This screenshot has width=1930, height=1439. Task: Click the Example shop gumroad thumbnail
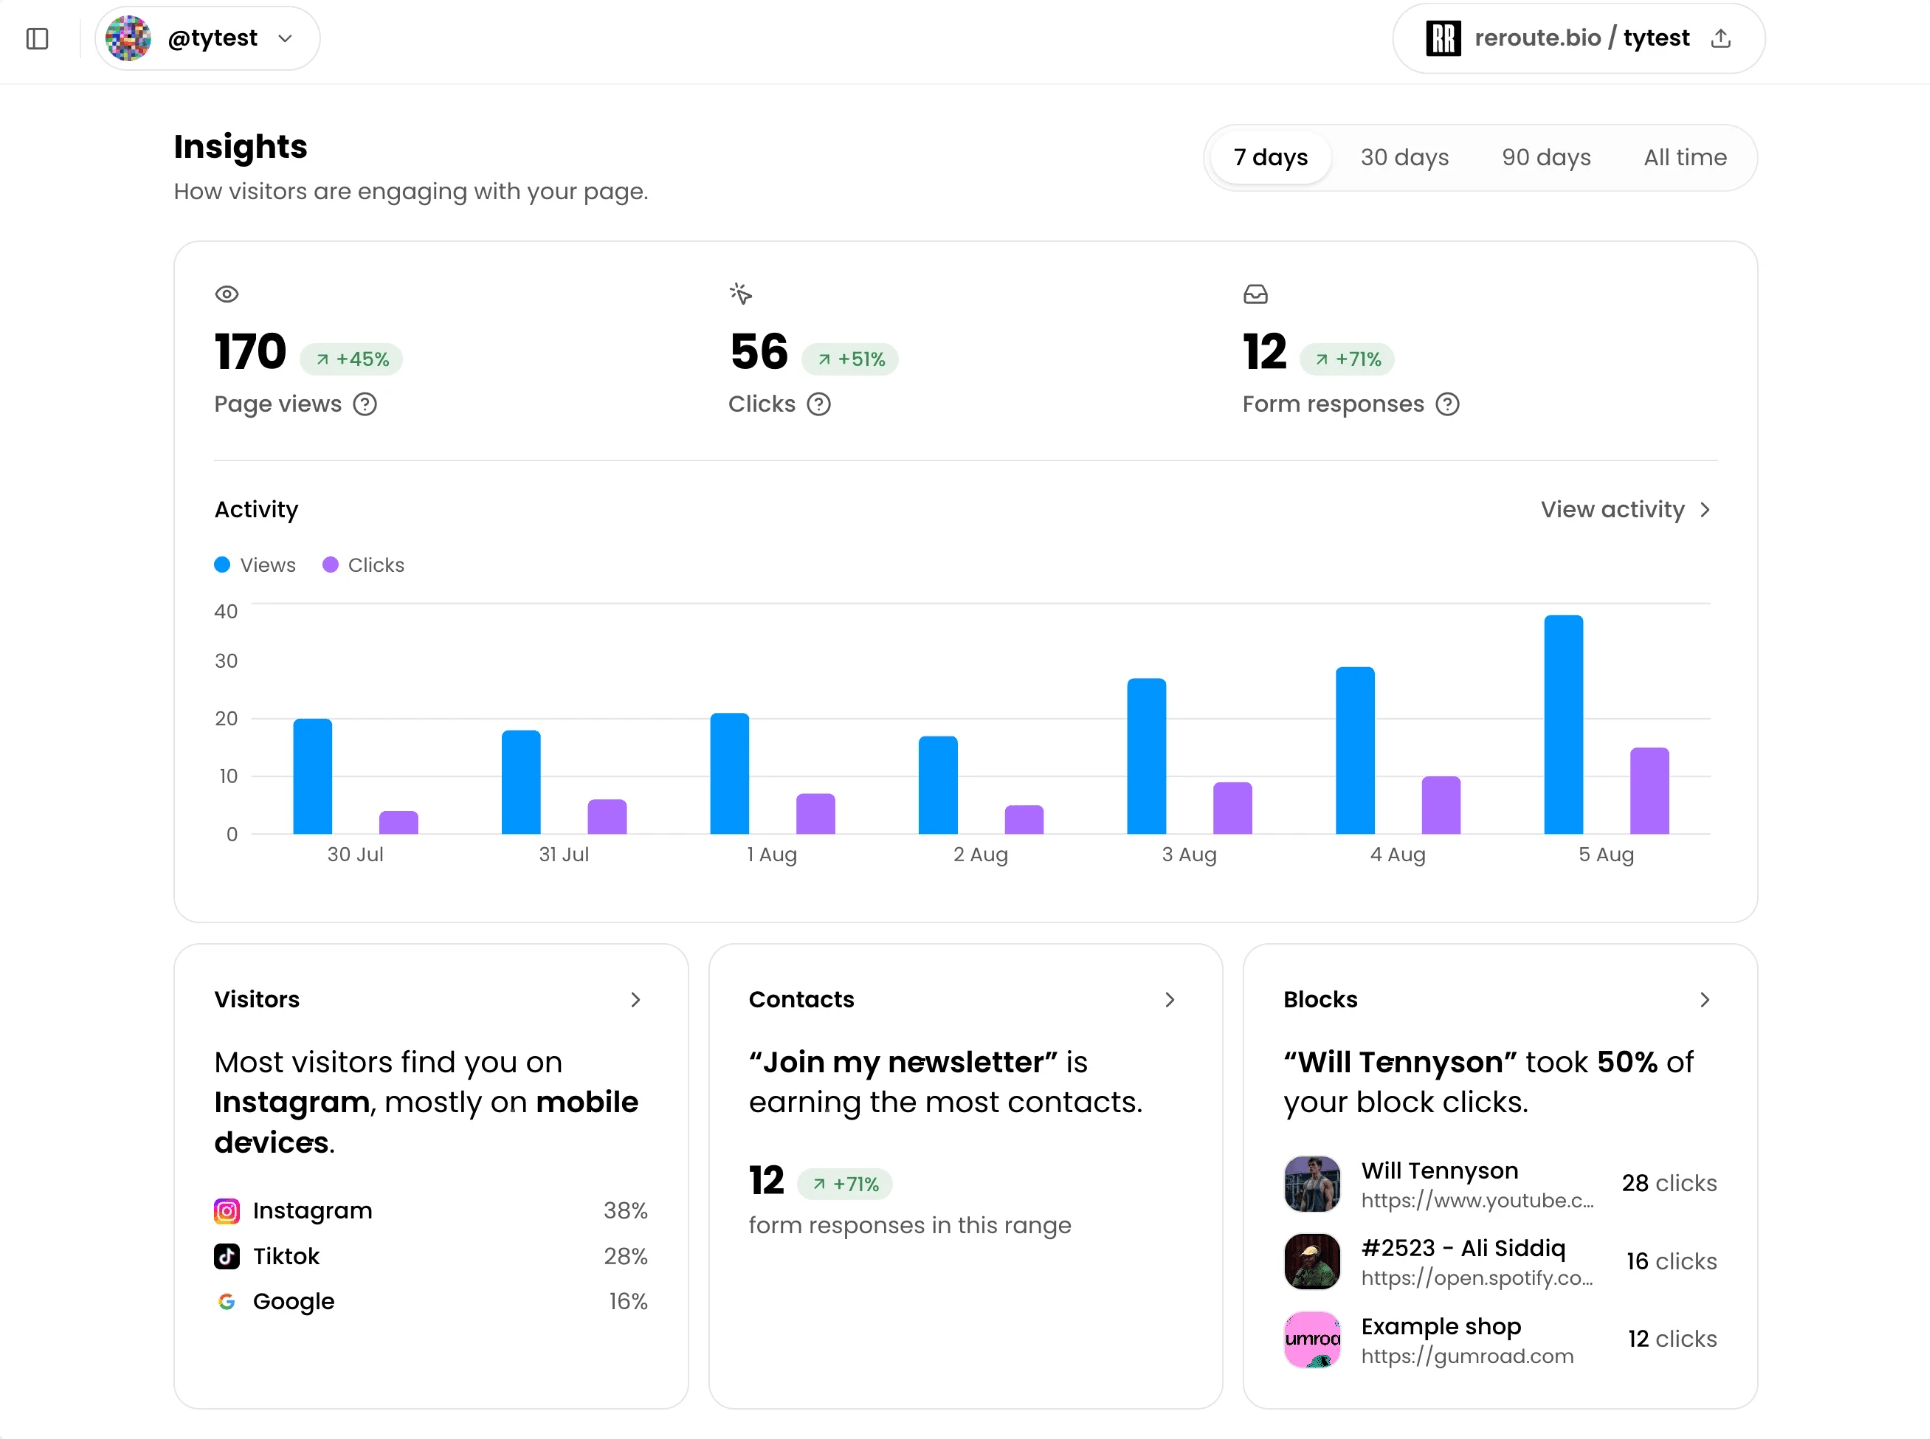(x=1312, y=1340)
